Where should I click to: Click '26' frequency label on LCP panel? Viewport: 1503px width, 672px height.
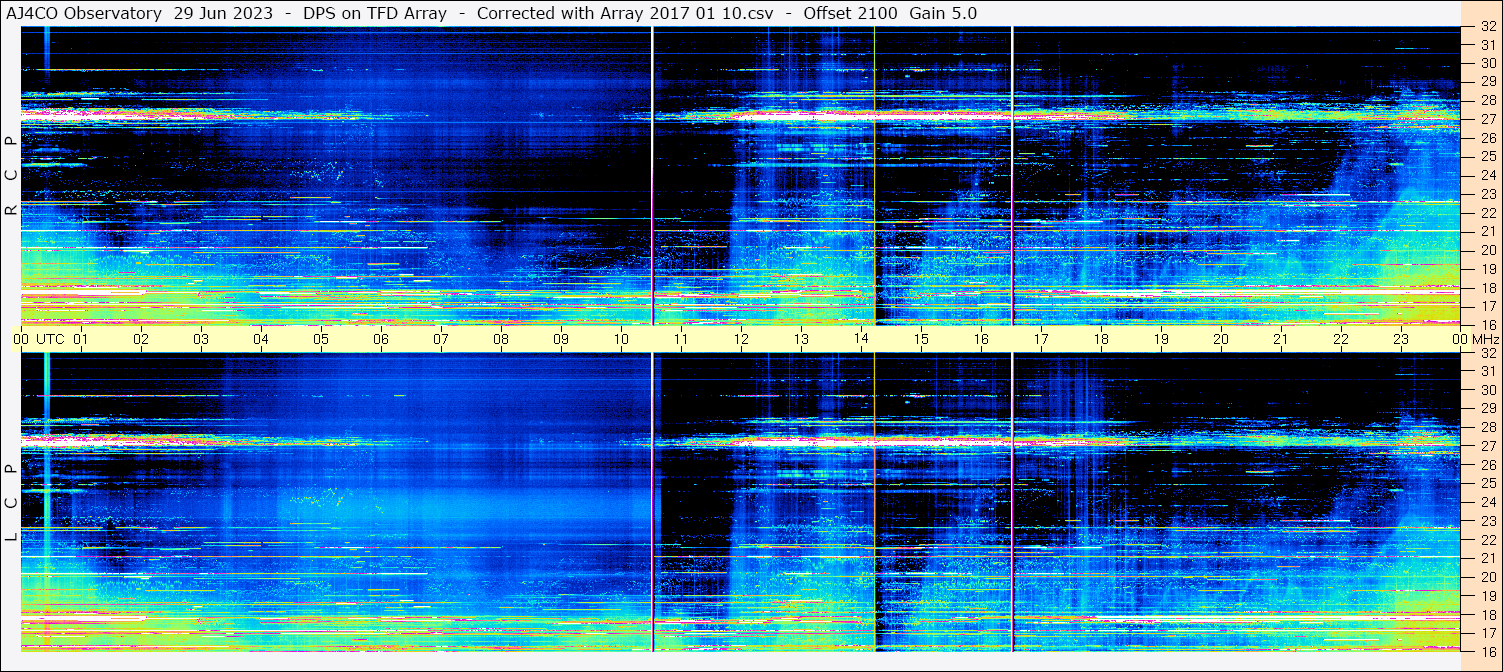[1488, 465]
